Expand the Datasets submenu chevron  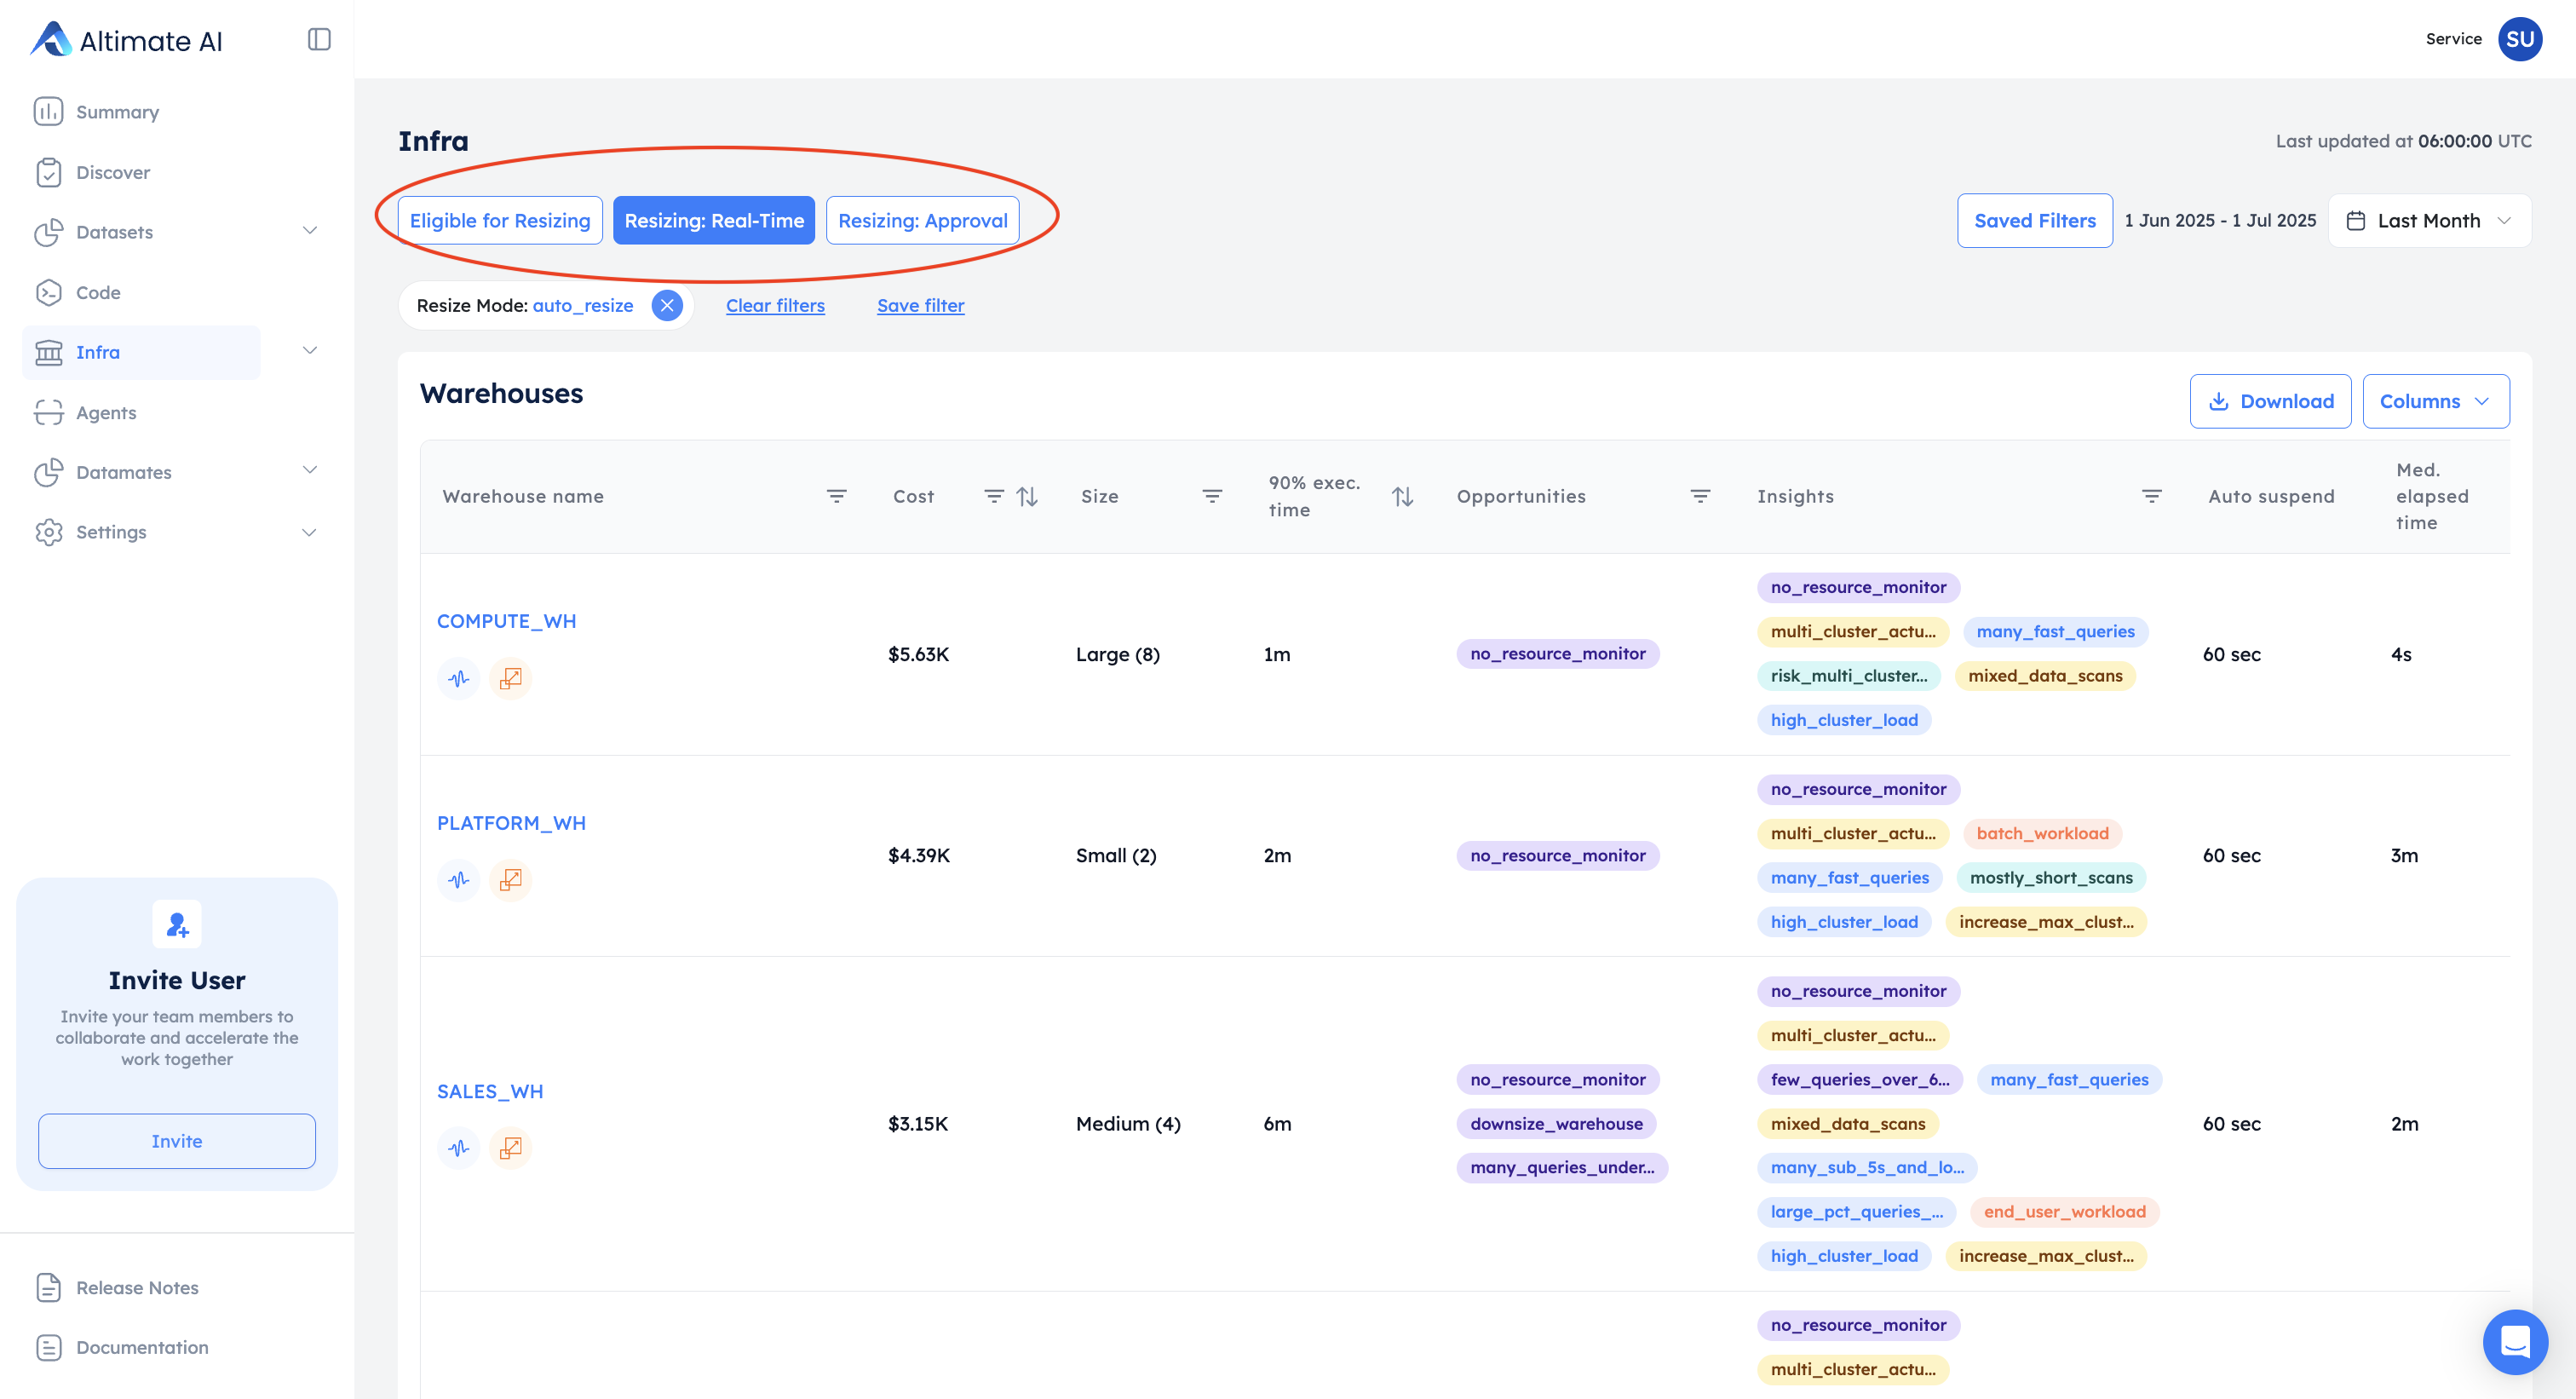coord(310,231)
